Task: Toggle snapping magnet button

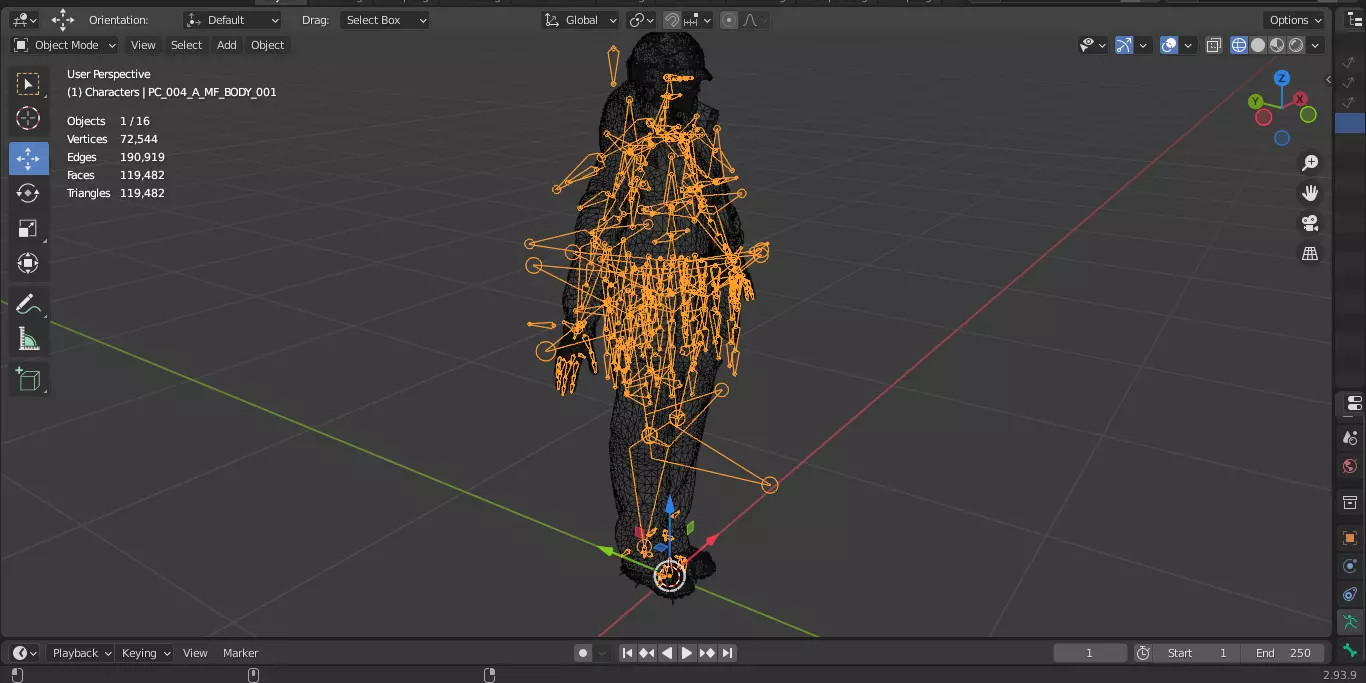Action: point(672,20)
